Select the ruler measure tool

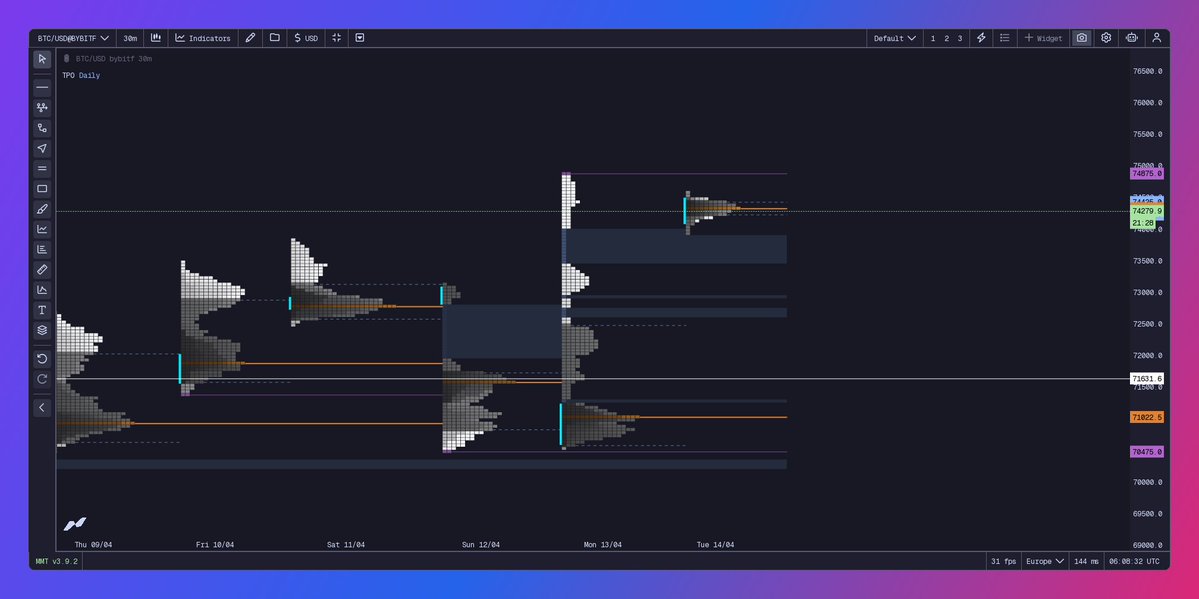click(x=42, y=269)
